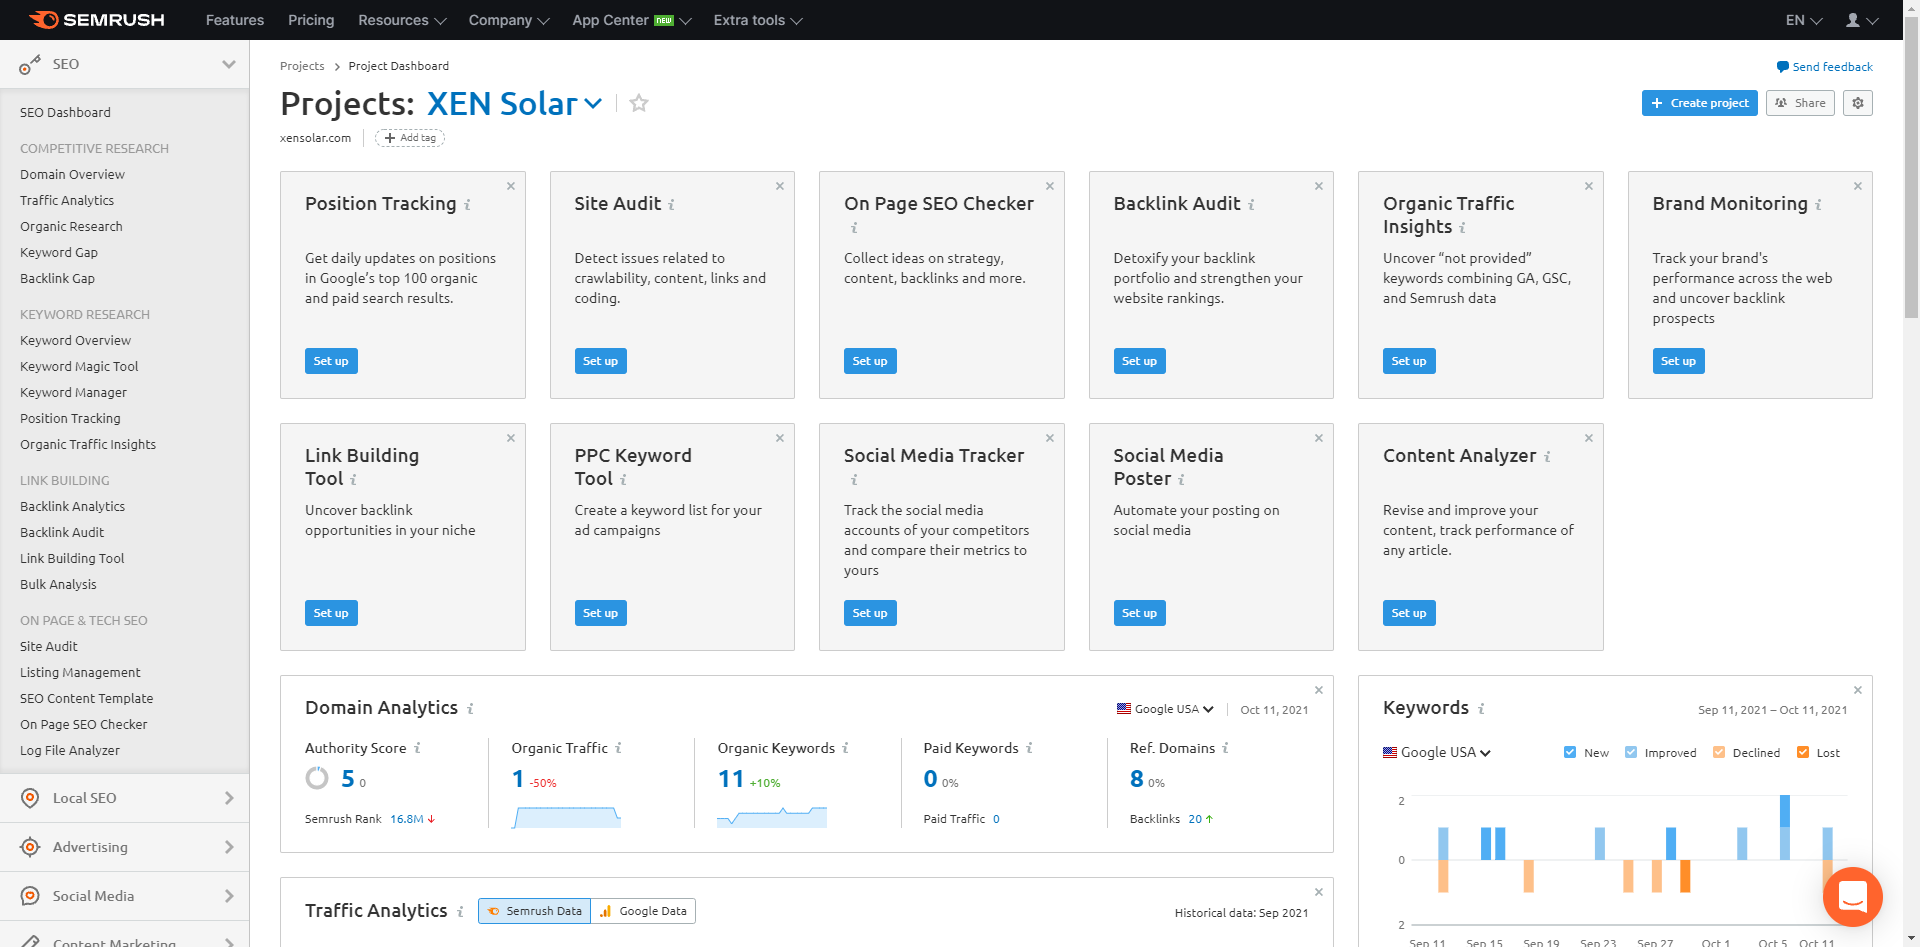
Task: Open project settings gear icon
Action: [1858, 103]
